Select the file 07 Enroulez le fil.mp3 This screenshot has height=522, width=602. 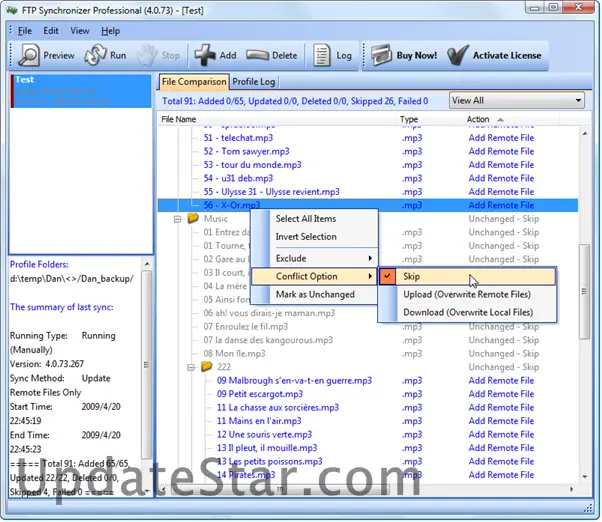[245, 327]
